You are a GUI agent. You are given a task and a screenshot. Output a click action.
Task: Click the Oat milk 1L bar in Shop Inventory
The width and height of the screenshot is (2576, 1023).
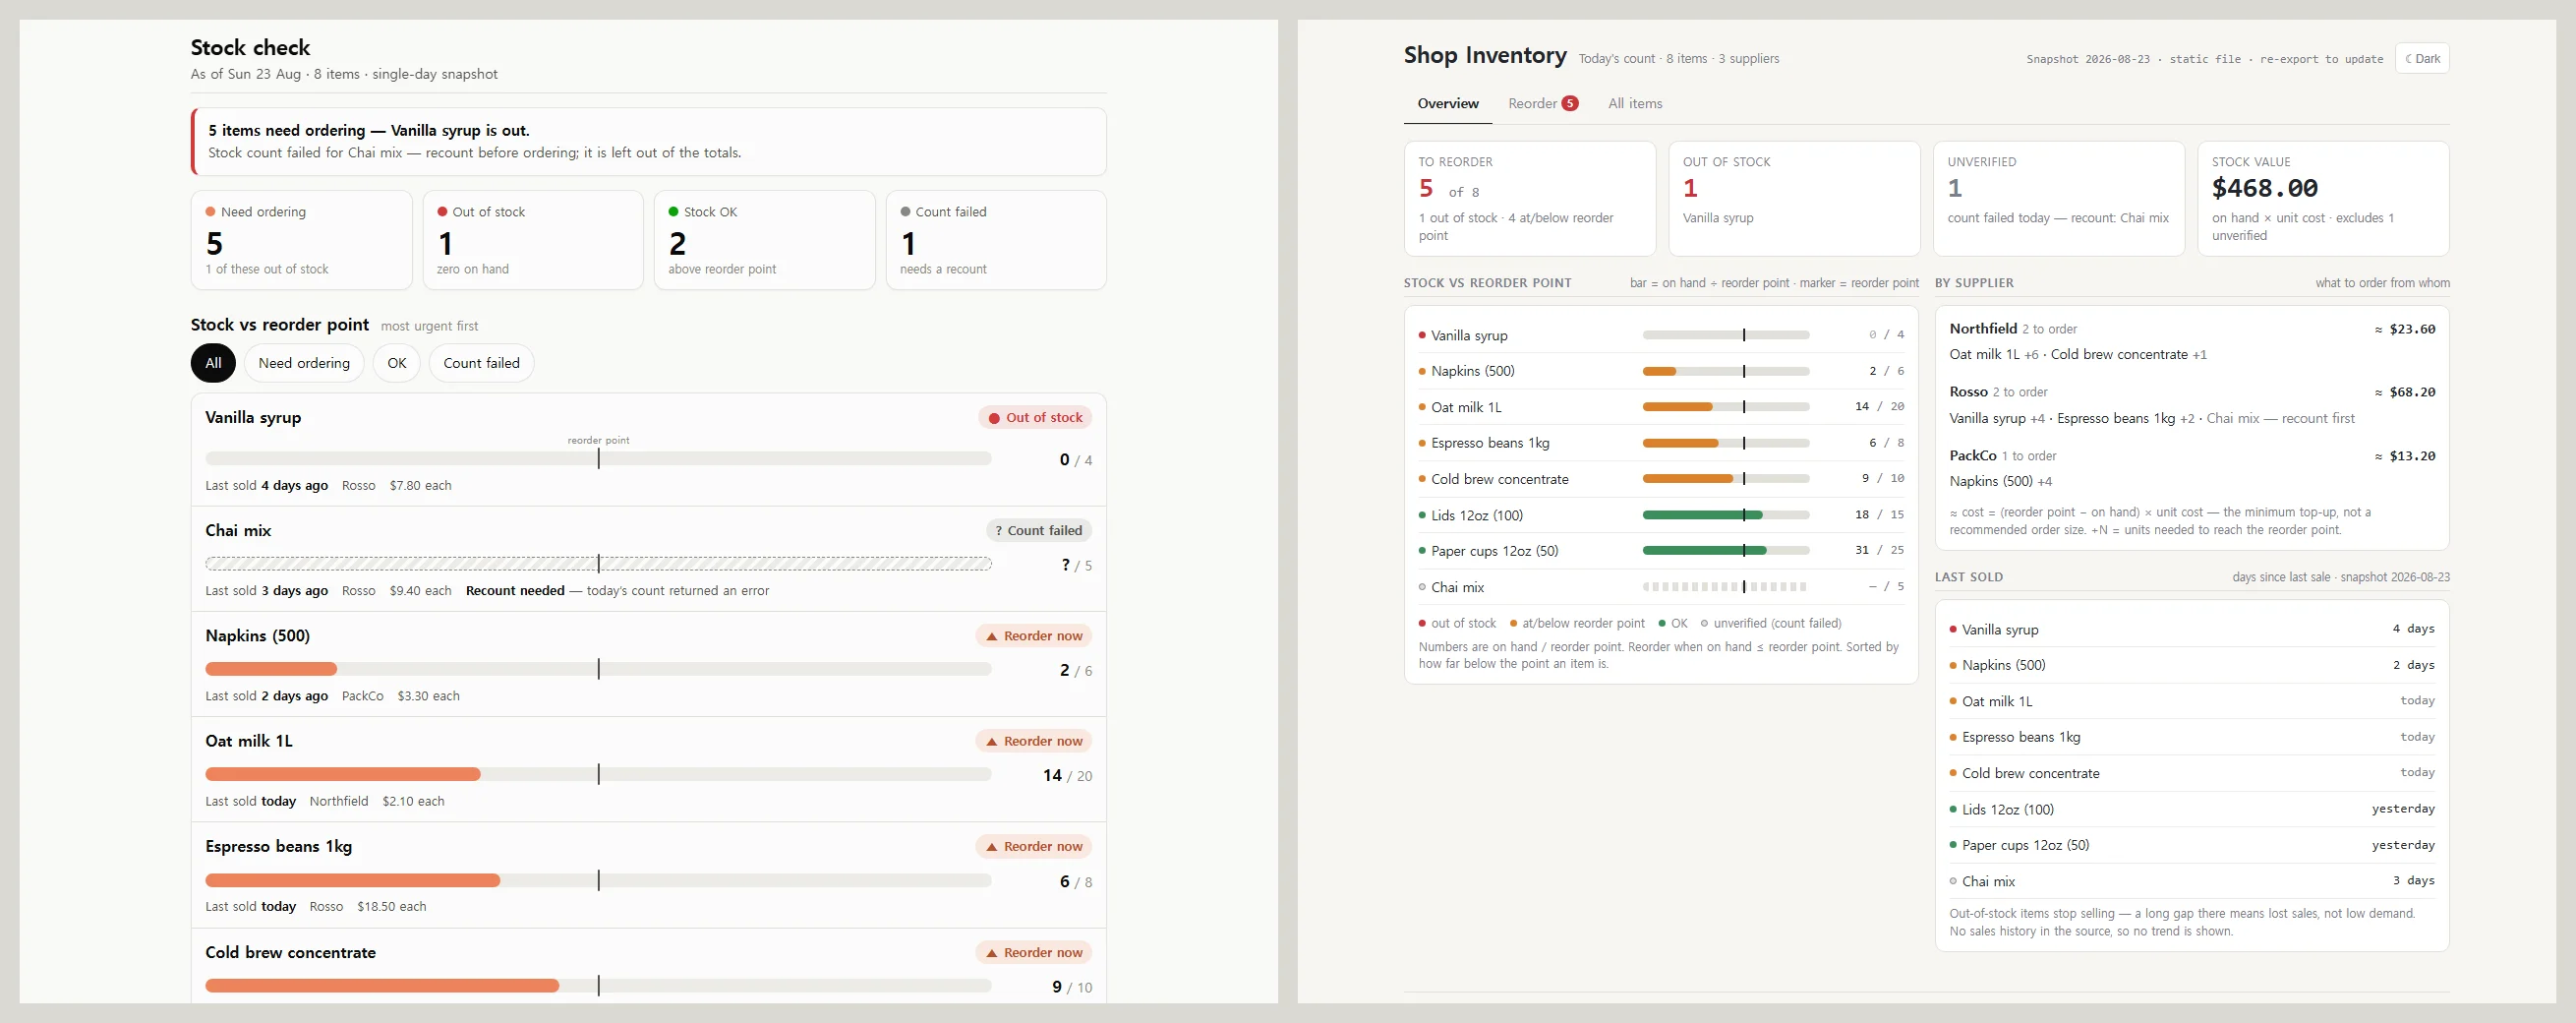click(x=1725, y=407)
